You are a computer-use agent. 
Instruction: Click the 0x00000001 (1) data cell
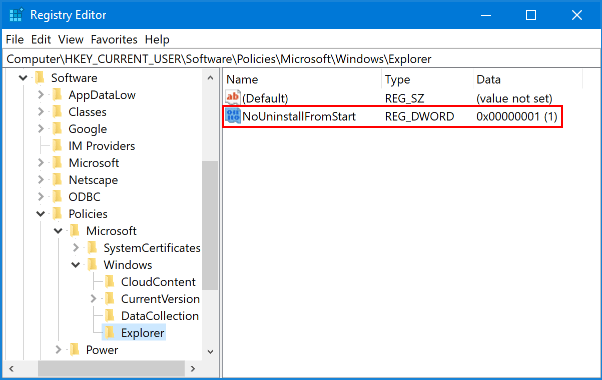517,116
